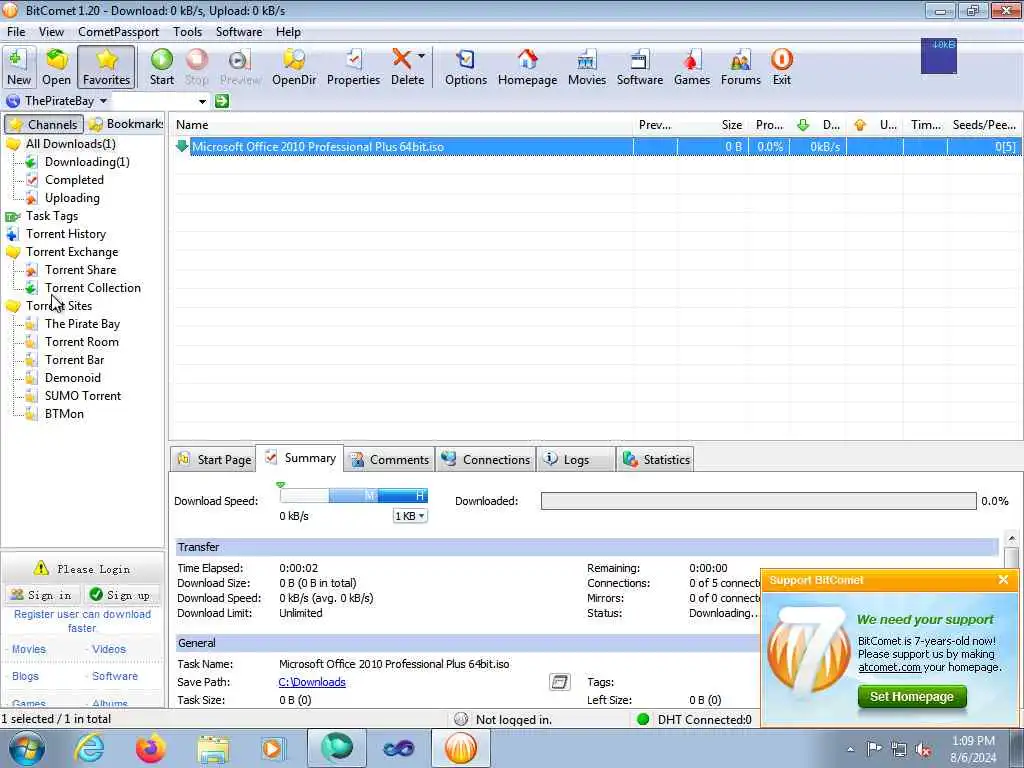Select All Downloads(1) in the tree
Viewport: 1024px width, 768px height.
(71, 144)
